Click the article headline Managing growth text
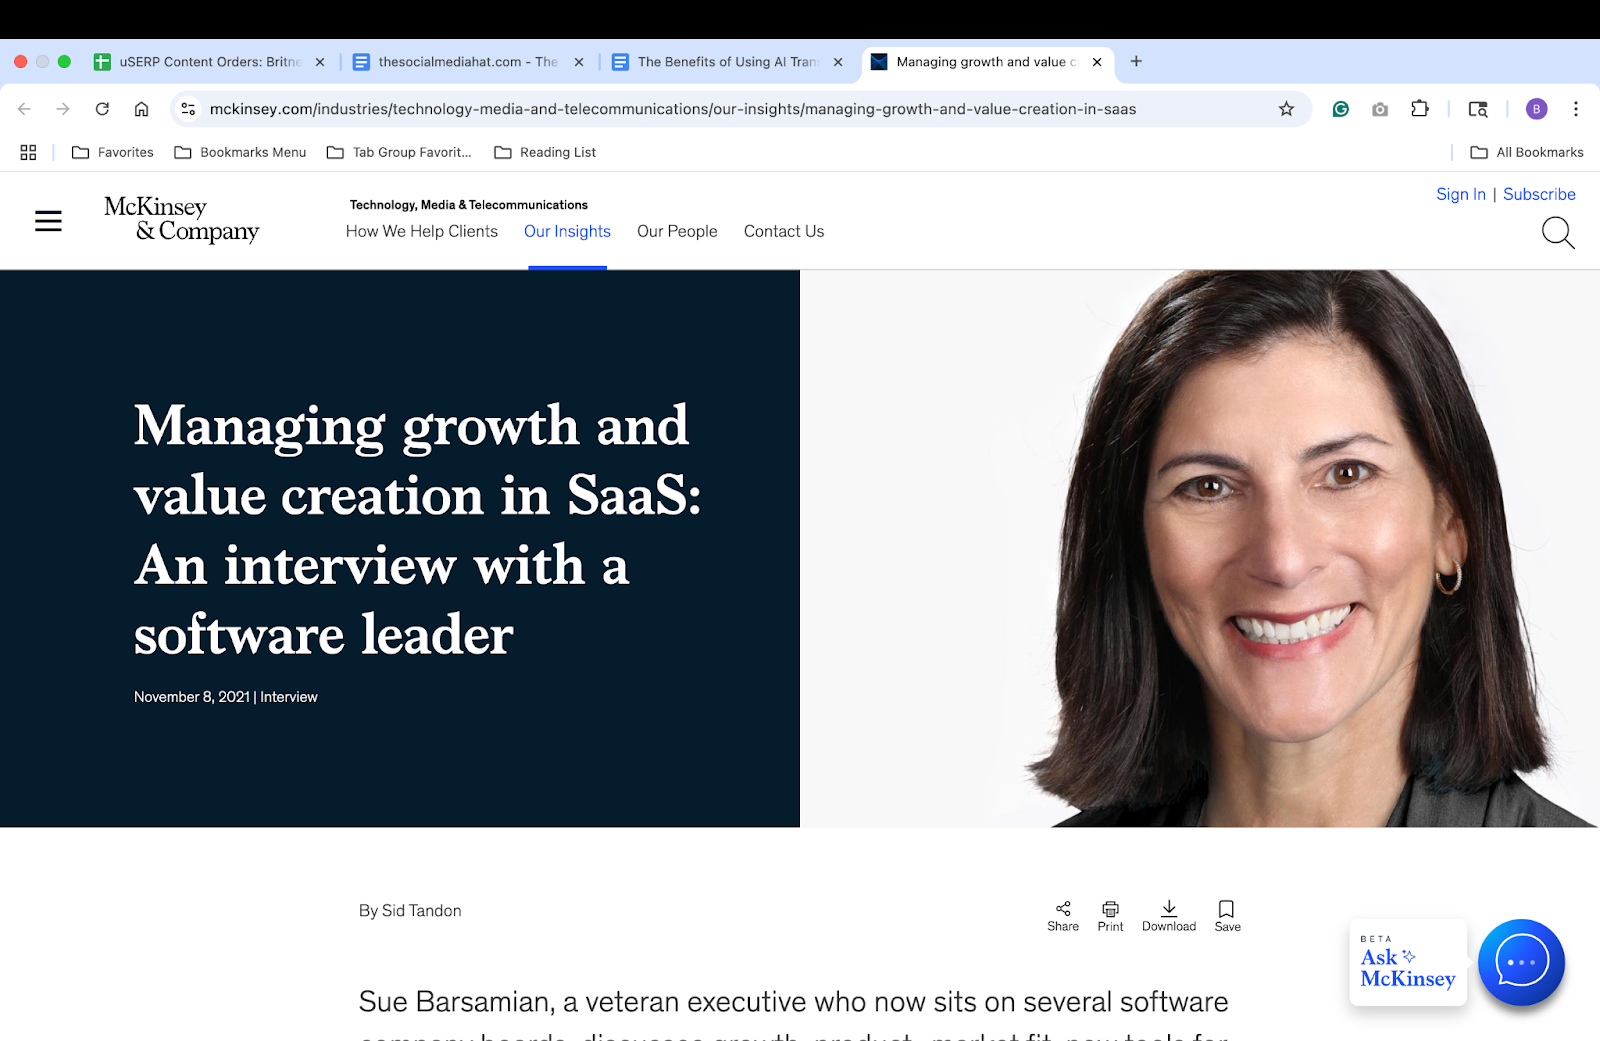This screenshot has width=1600, height=1041. tap(418, 530)
